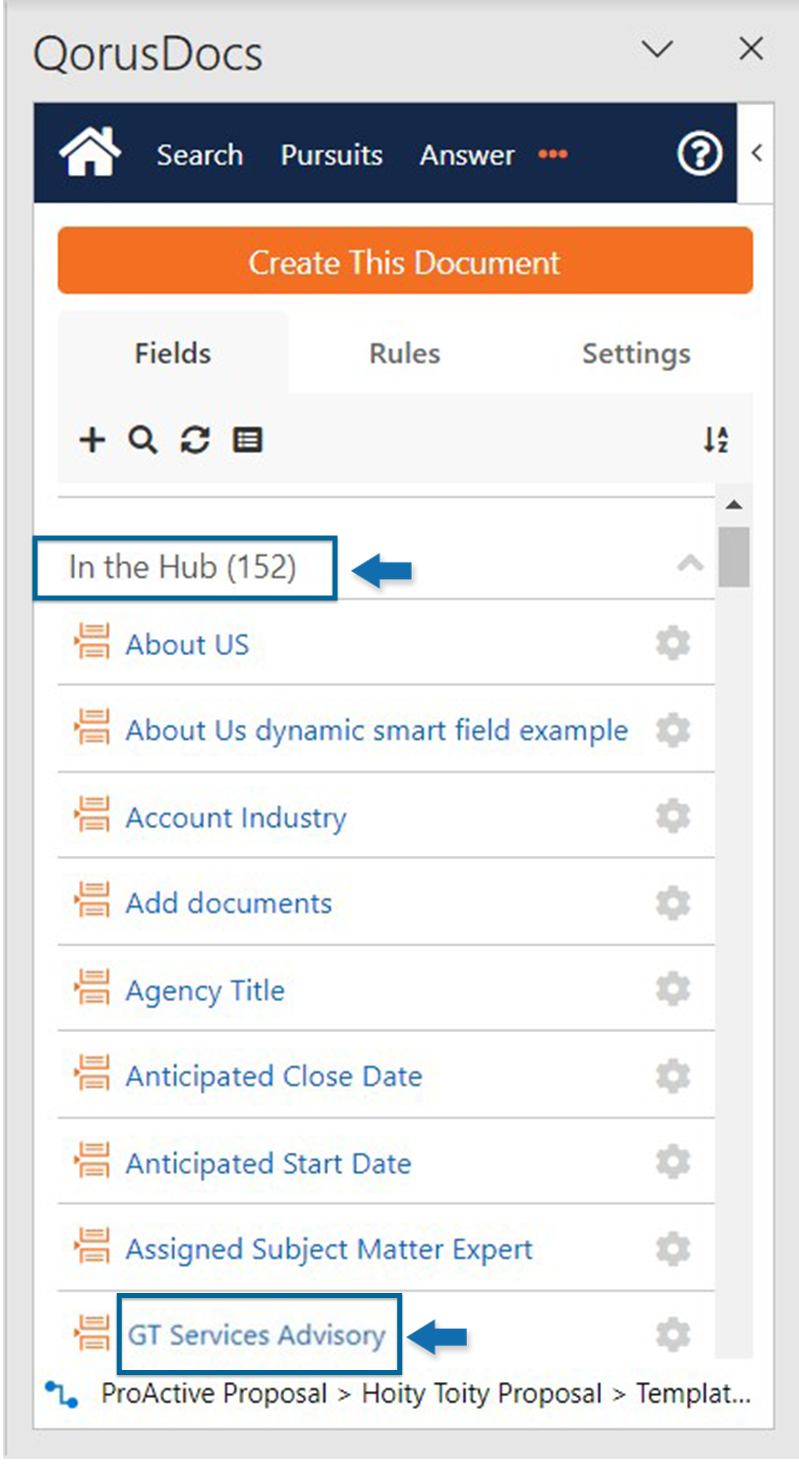Image resolution: width=799 pixels, height=1464 pixels.
Task: Click gear icon beside Agency Title
Action: tap(673, 990)
